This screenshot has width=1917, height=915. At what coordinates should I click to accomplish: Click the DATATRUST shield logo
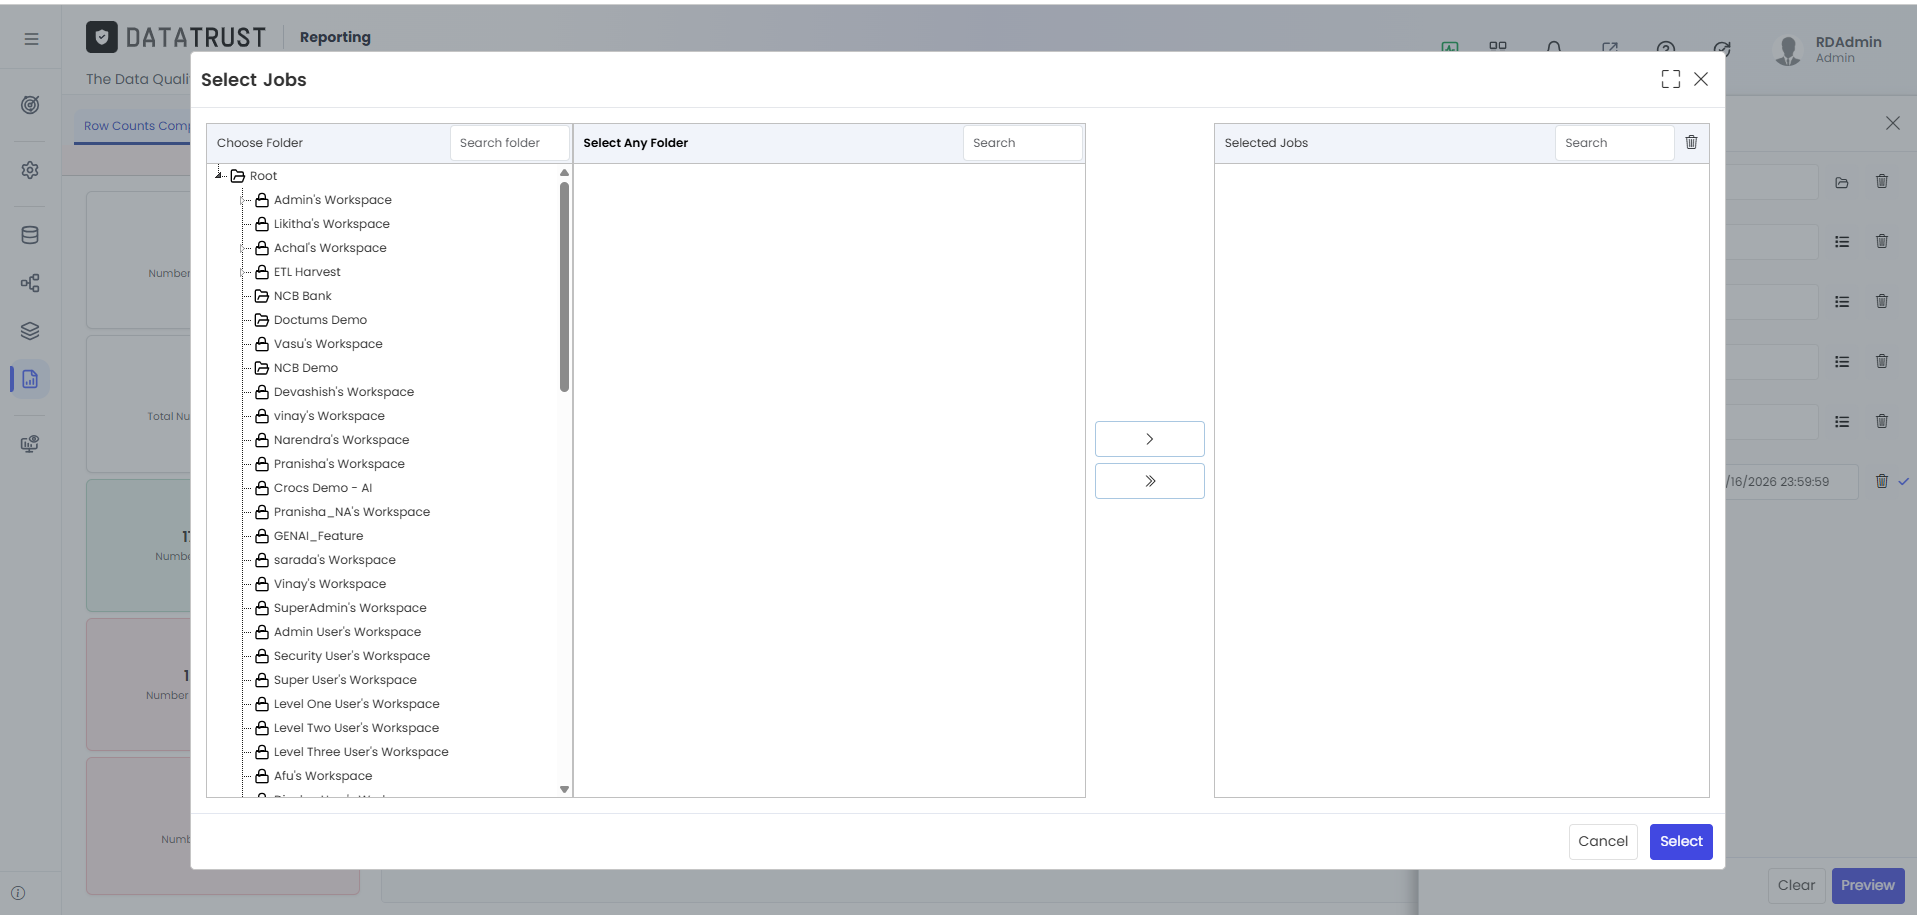point(101,37)
